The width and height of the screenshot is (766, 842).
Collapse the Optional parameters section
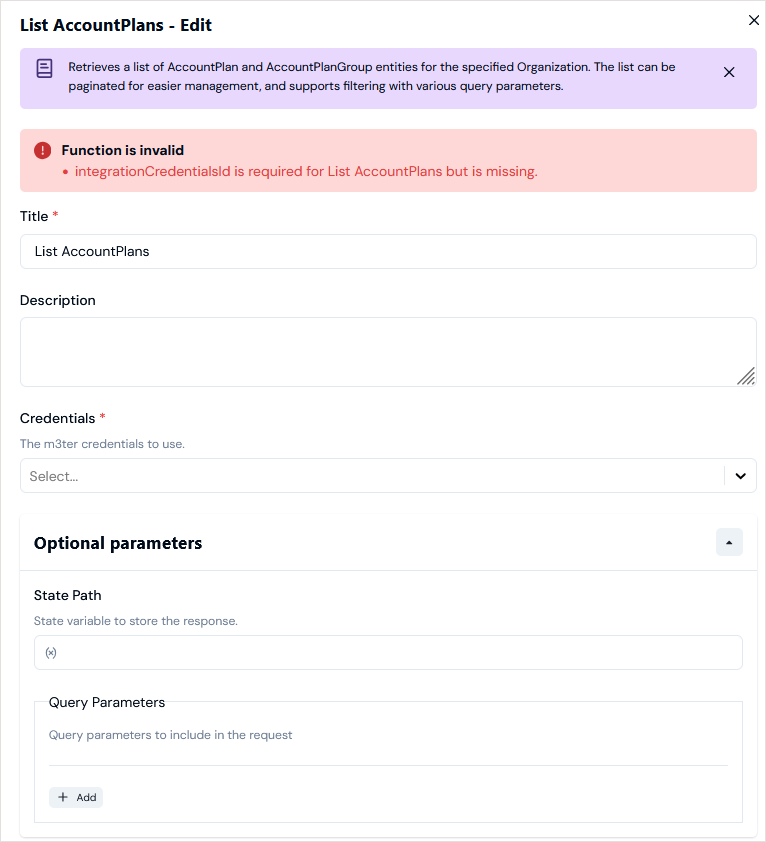729,542
